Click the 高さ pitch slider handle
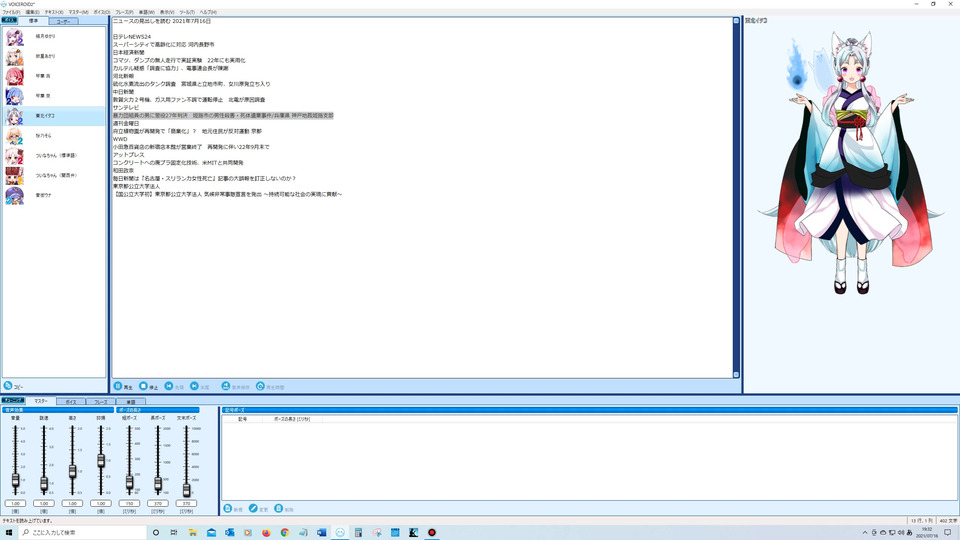Image resolution: width=960 pixels, height=540 pixels. pos(72,471)
